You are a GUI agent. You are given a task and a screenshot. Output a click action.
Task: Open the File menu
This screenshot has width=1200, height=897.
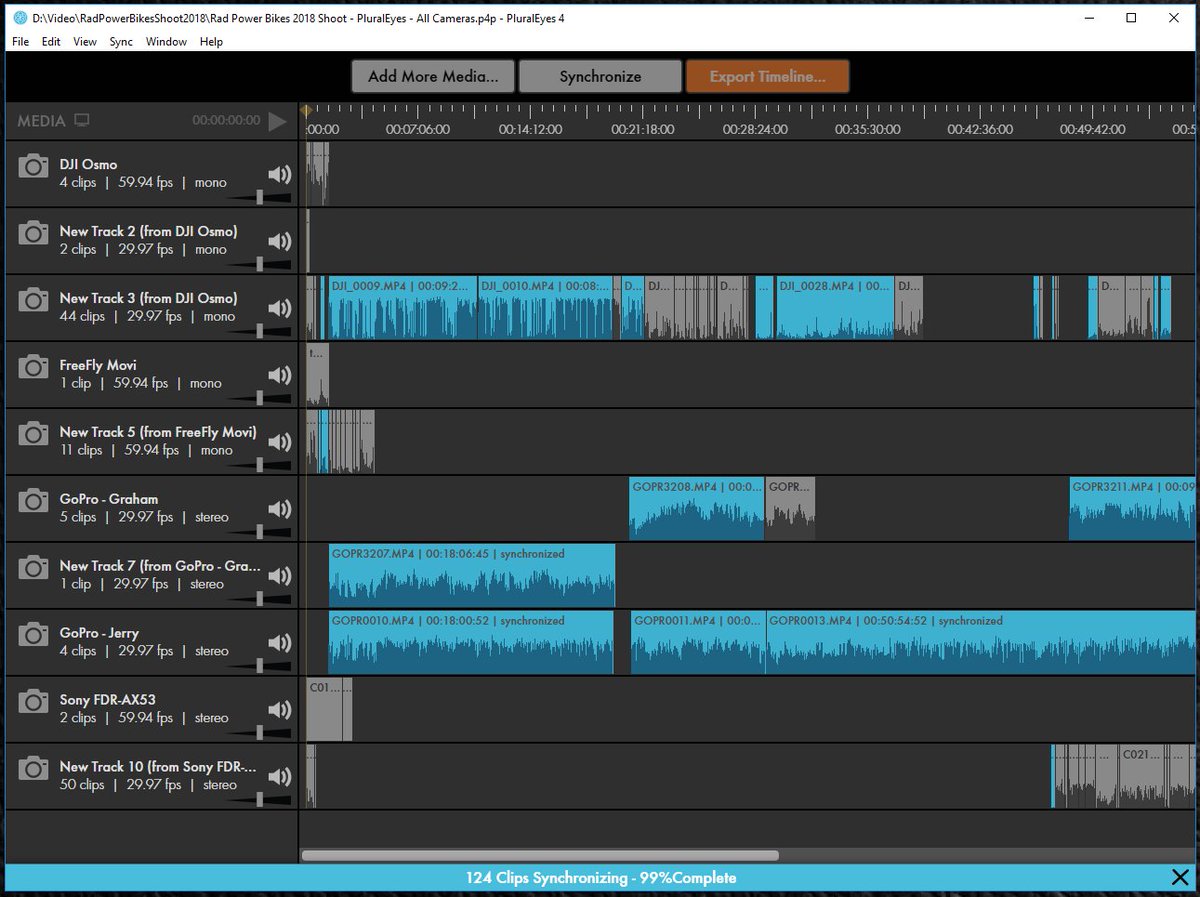[20, 42]
